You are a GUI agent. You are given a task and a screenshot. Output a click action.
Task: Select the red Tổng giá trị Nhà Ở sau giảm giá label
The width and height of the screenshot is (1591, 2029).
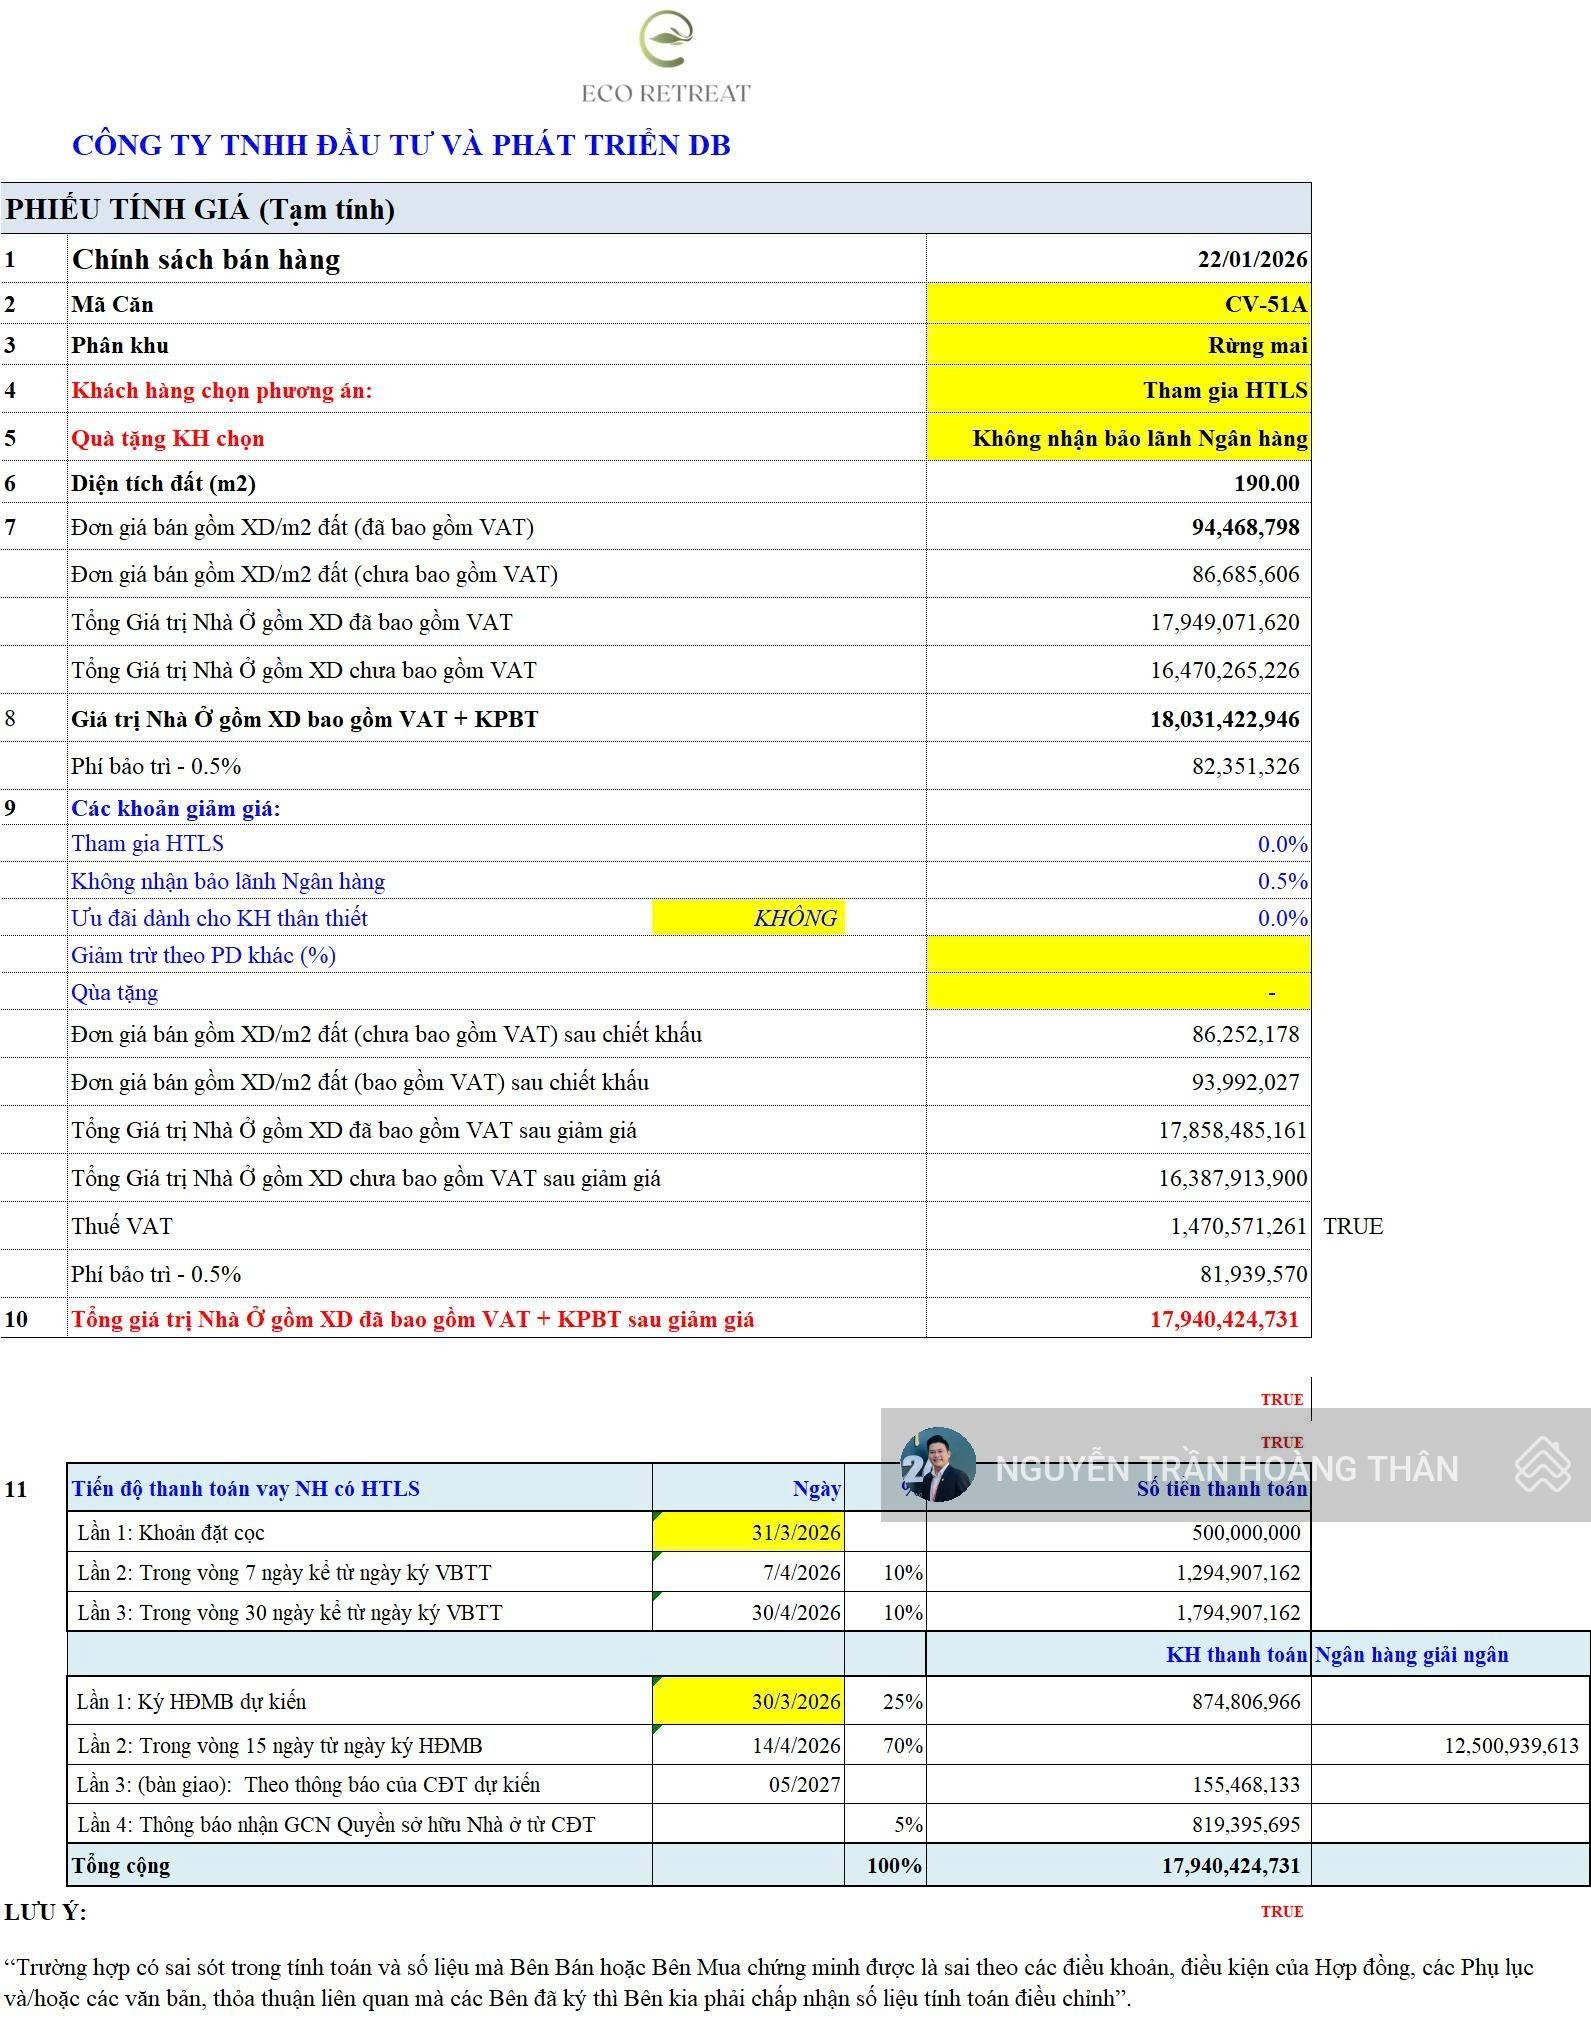(x=412, y=1319)
